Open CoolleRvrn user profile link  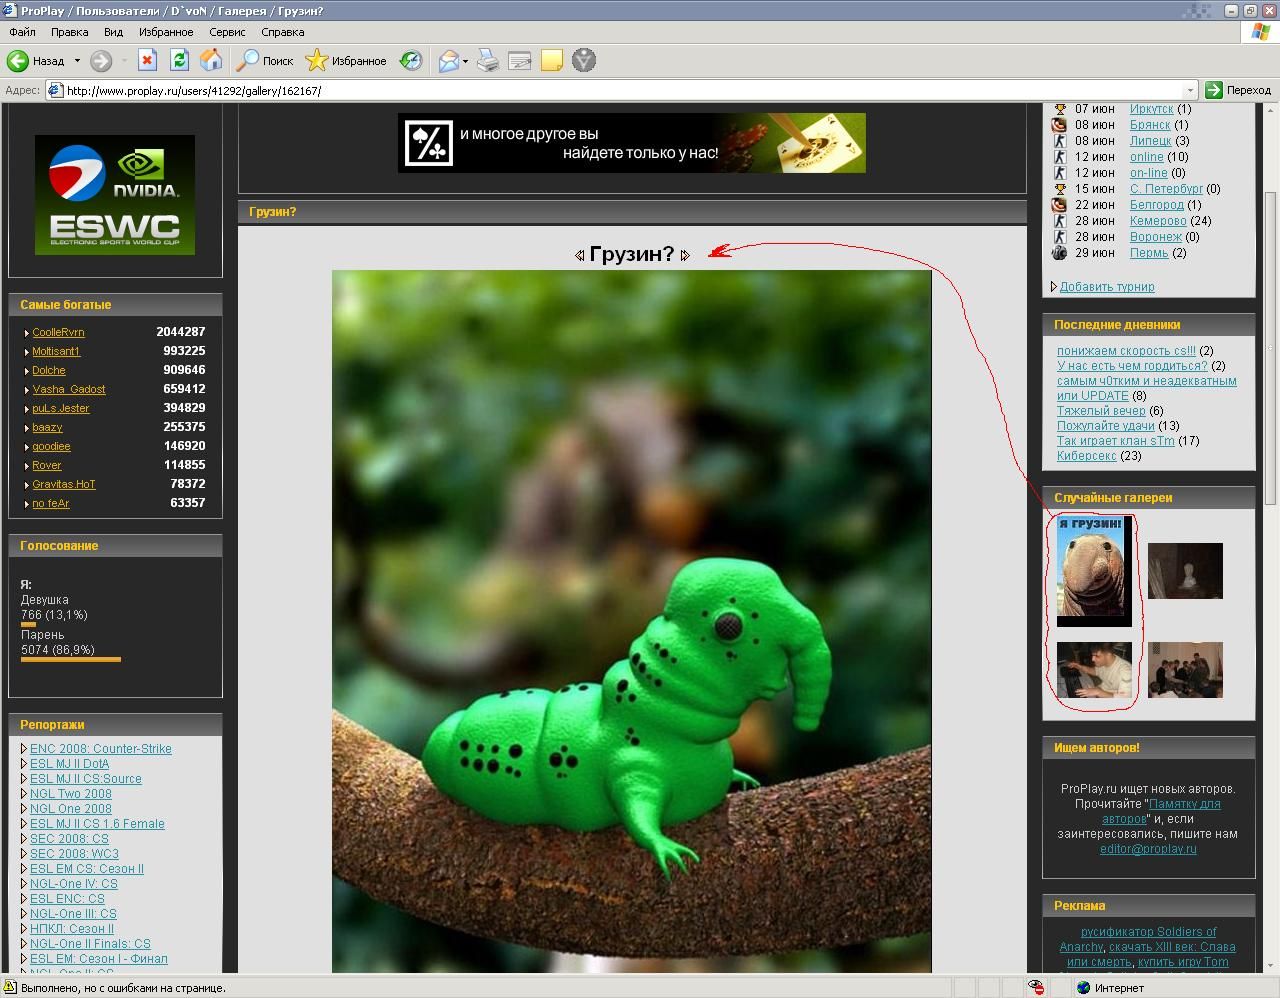tap(58, 332)
